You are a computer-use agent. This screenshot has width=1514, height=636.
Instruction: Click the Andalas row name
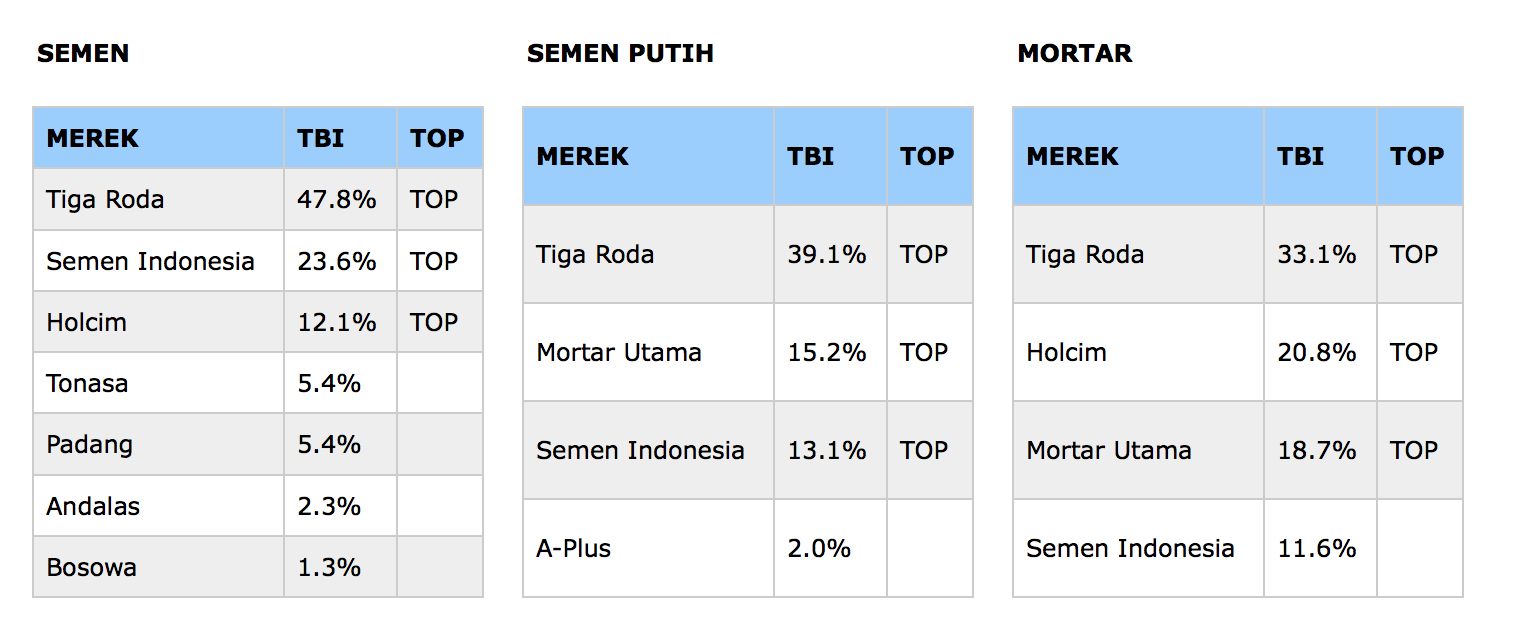click(93, 507)
